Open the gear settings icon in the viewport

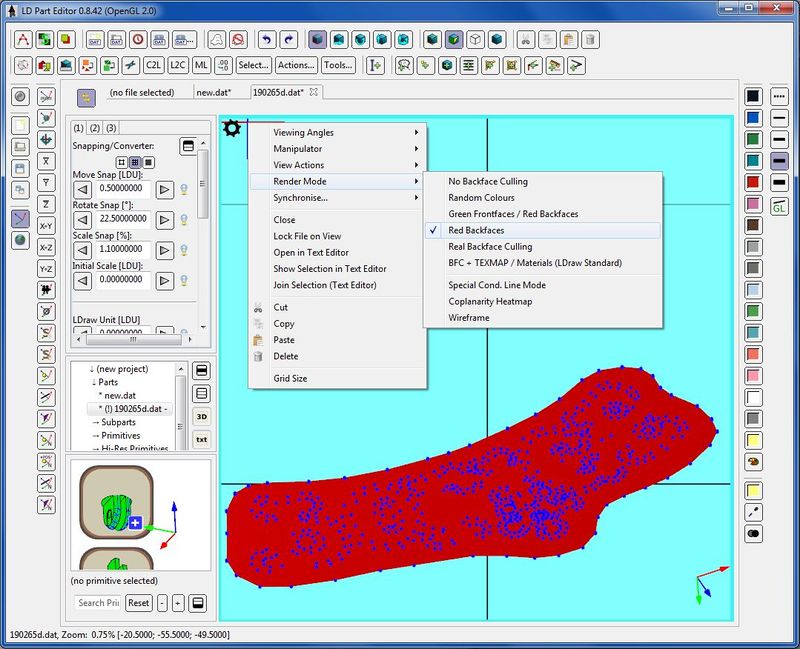232,128
